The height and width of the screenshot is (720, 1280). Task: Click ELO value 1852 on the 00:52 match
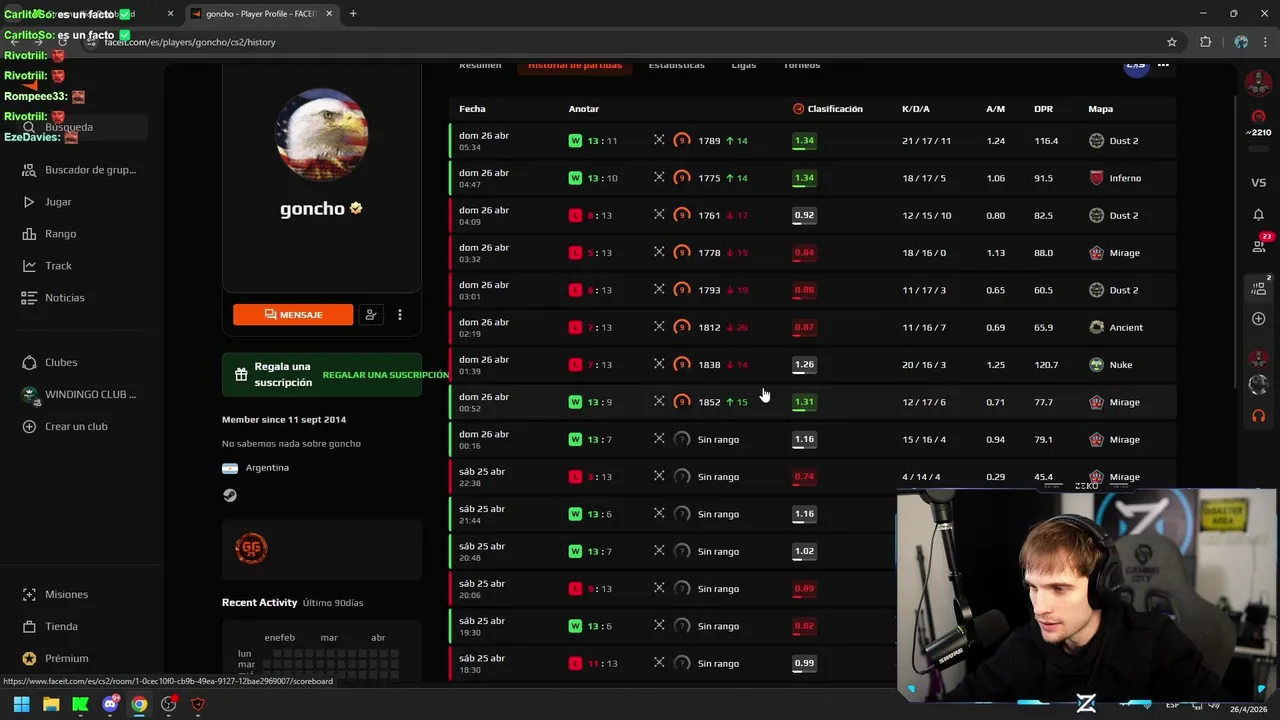tap(709, 402)
